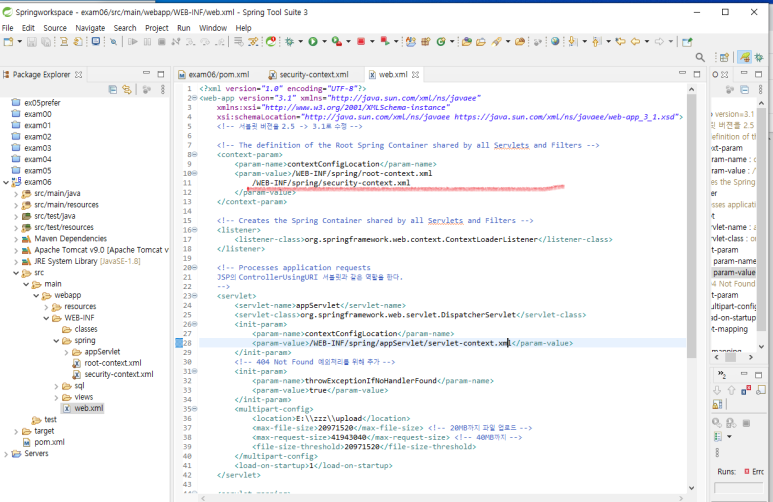Open a console via the monitor icon
This screenshot has width=773, height=502.
point(96,42)
